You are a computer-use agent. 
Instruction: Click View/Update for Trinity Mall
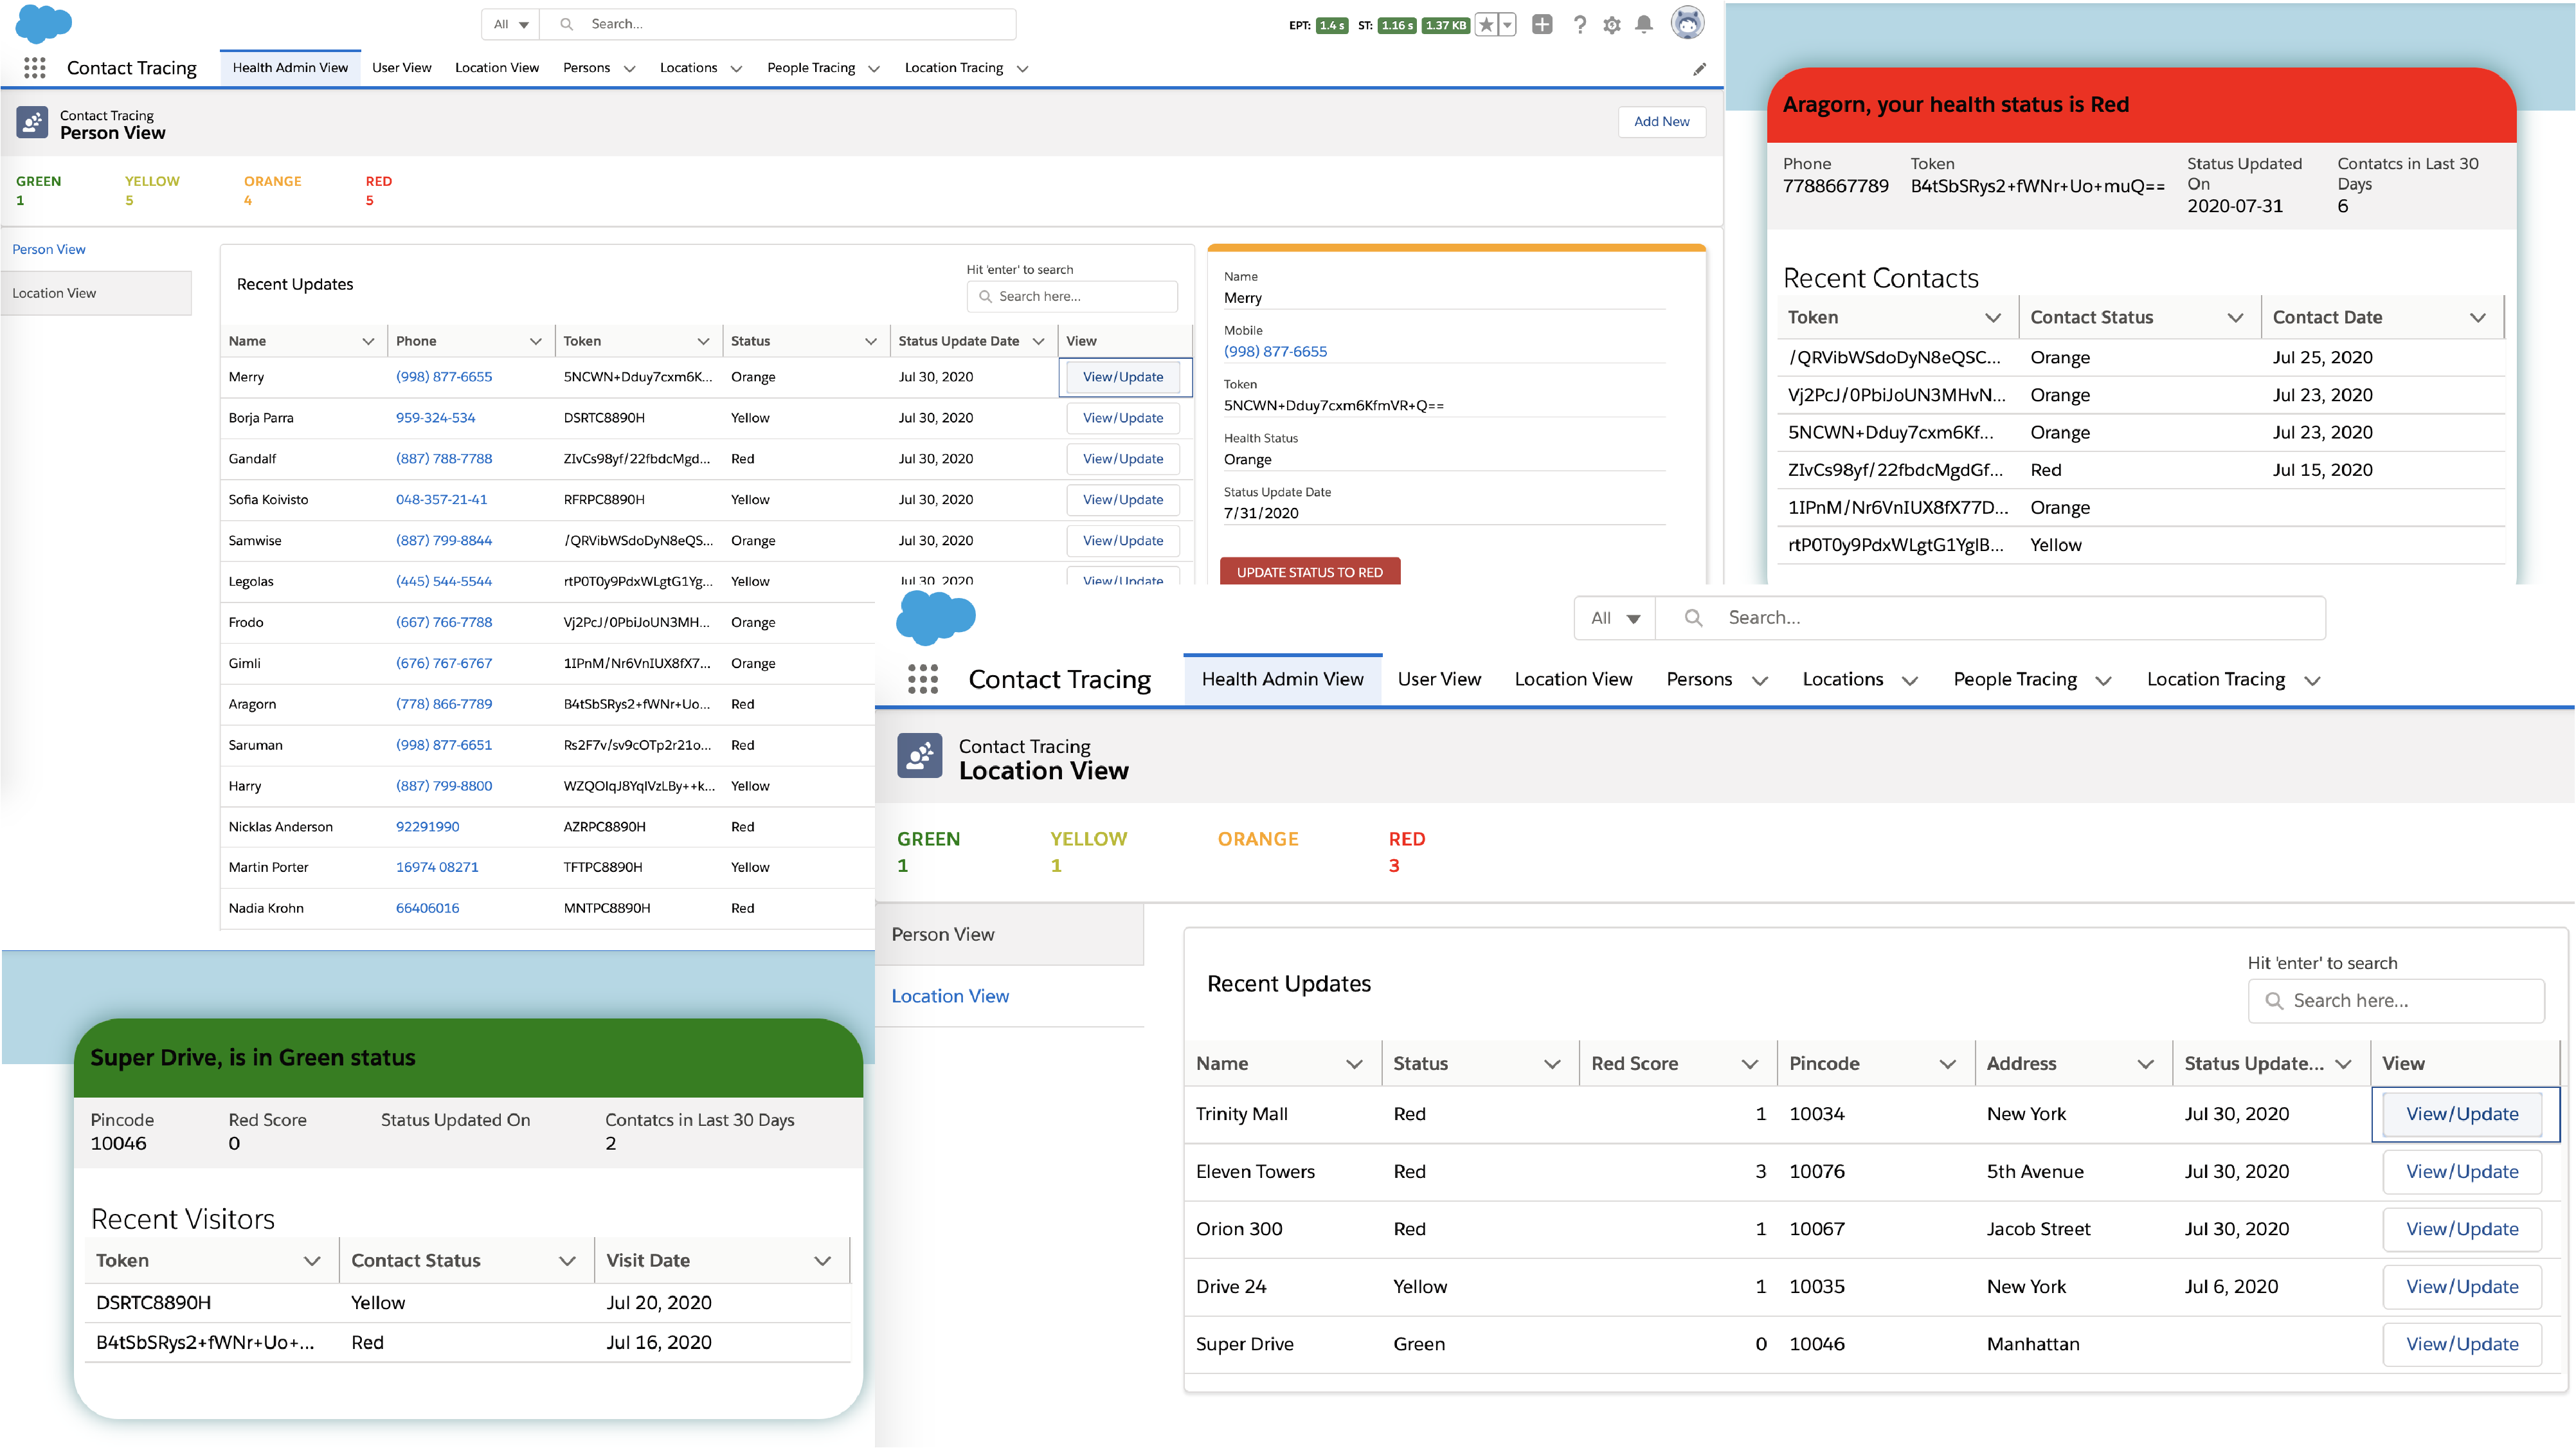tap(2462, 1114)
